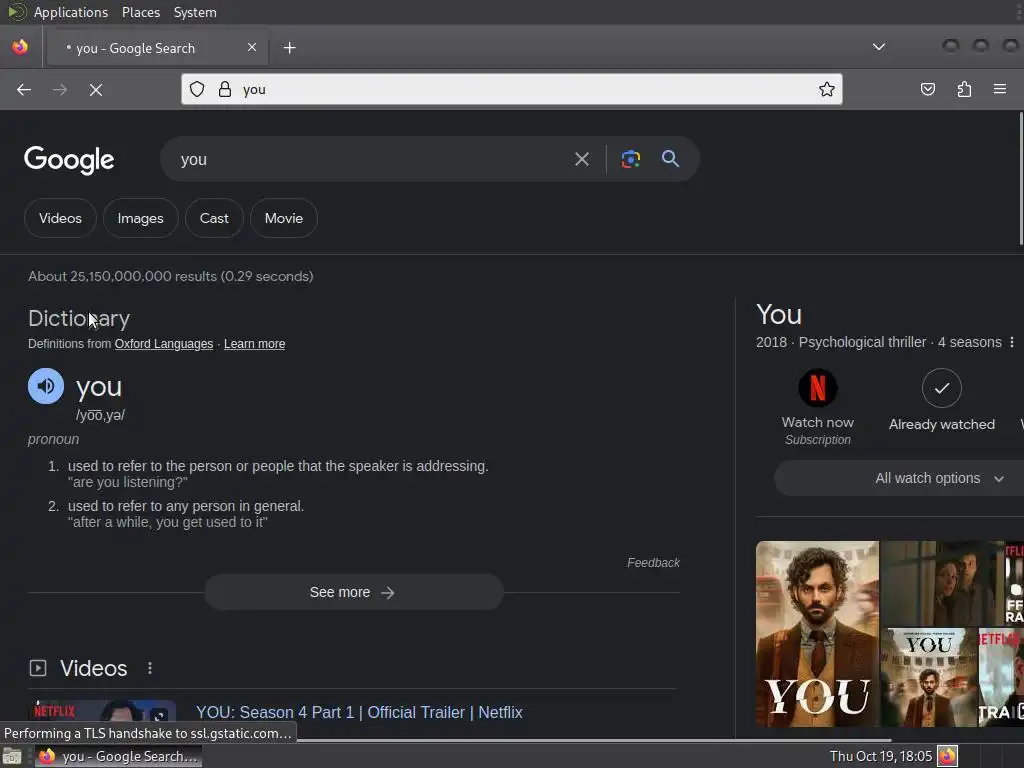Bookmark this page with the star
The image size is (1024, 768).
(x=826, y=89)
